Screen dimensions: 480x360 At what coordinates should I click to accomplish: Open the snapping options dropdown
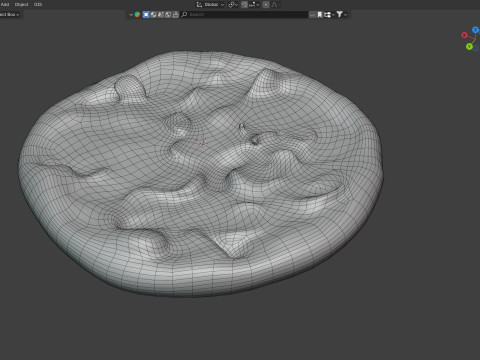[x=254, y=5]
